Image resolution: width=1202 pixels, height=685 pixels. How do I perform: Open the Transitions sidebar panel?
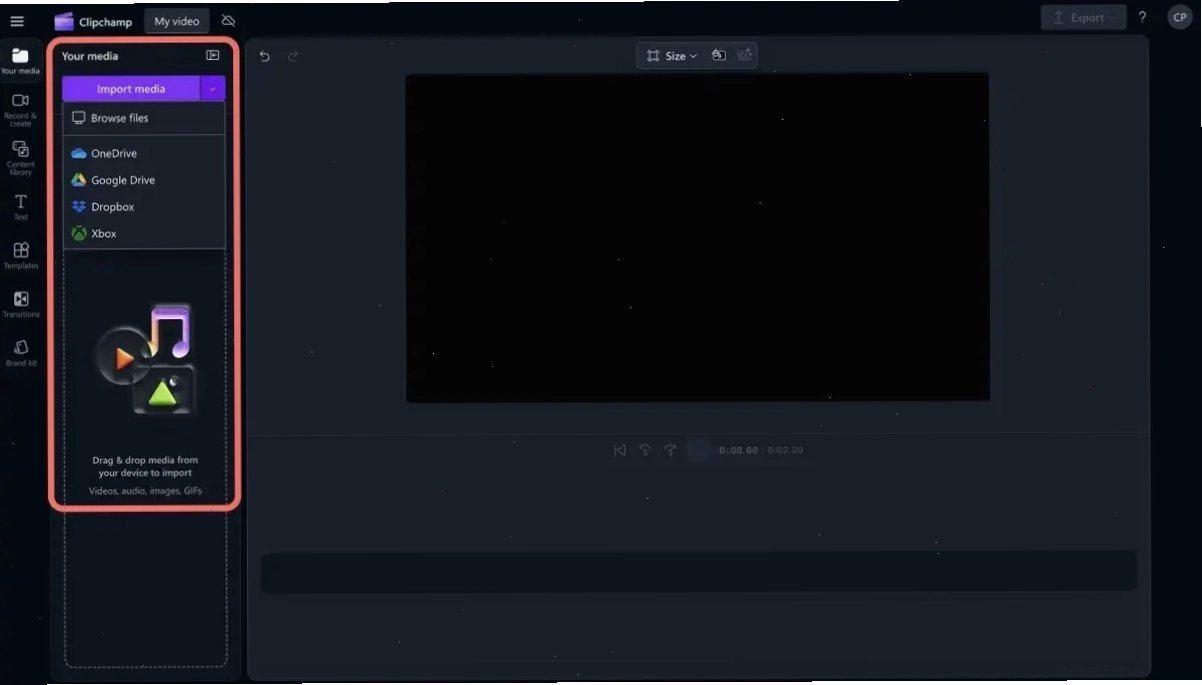coord(20,304)
